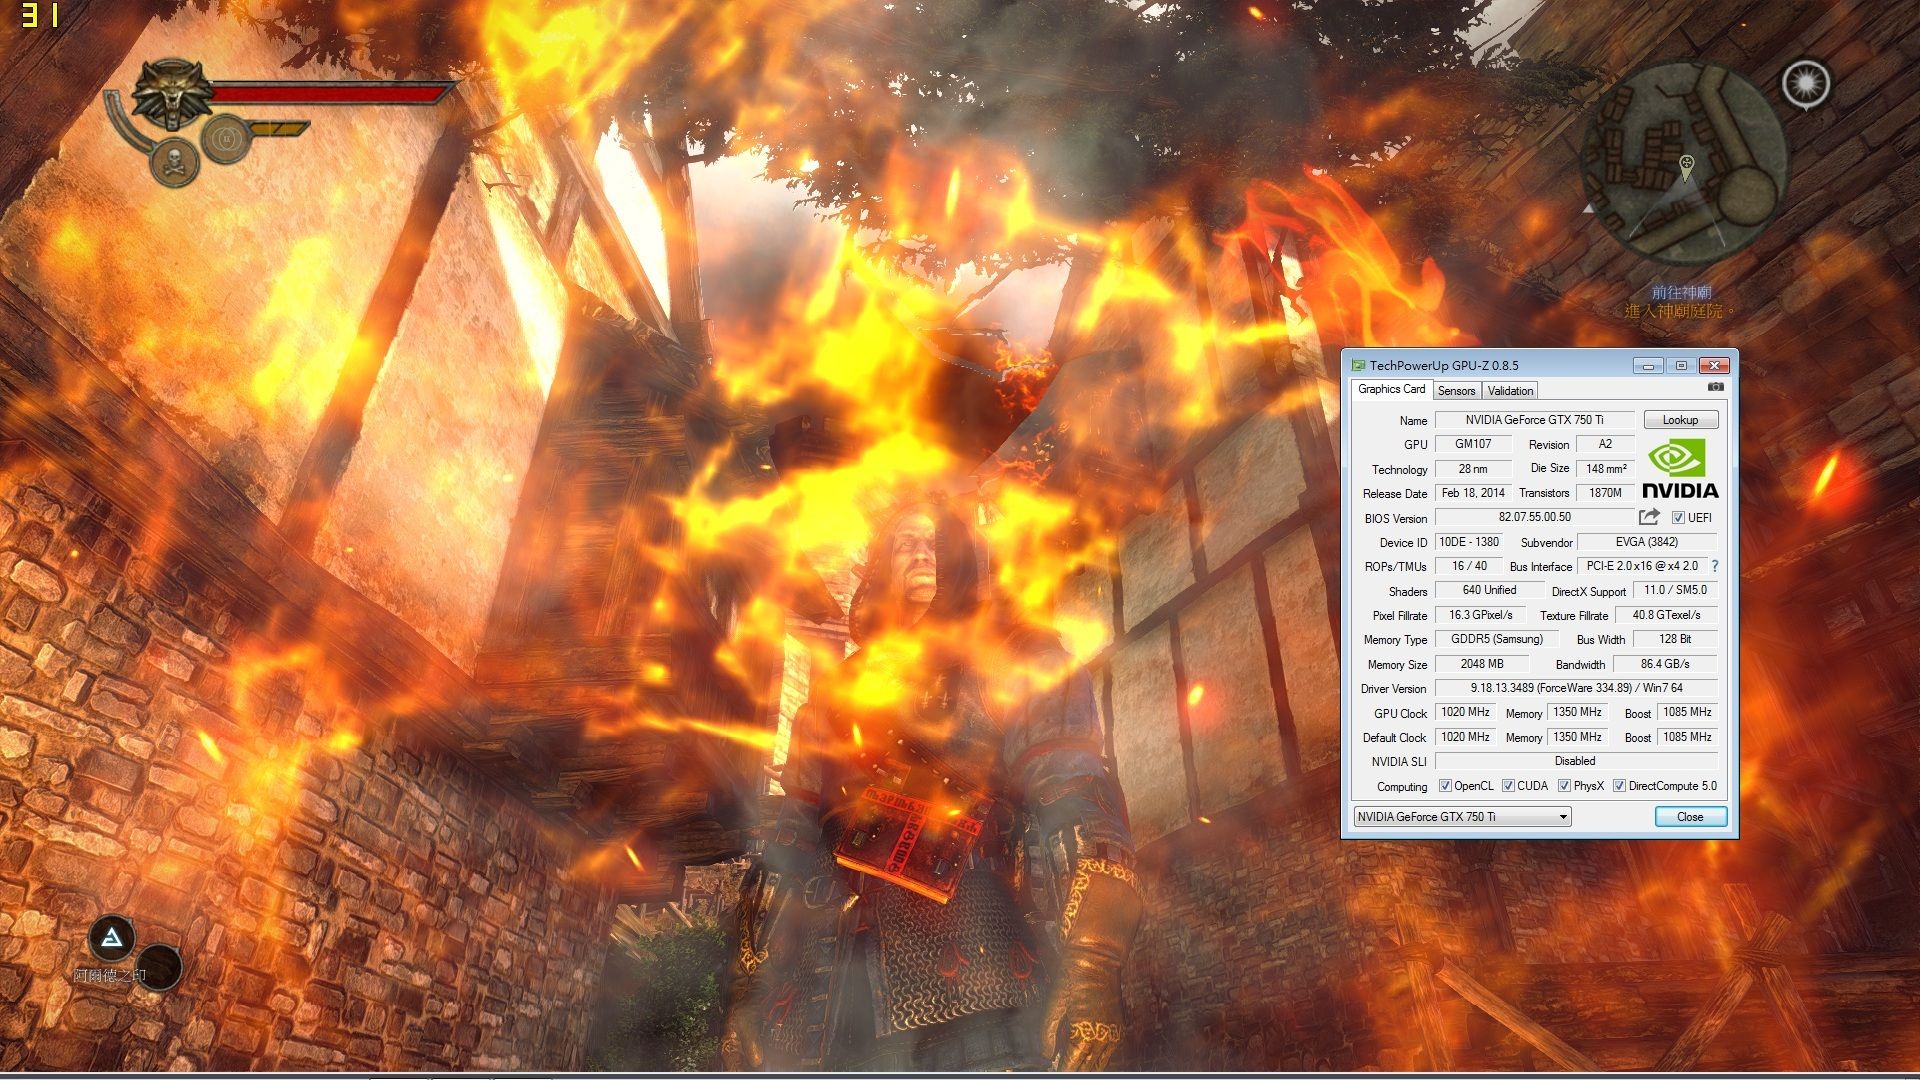The height and width of the screenshot is (1080, 1920).
Task: Click the Driver Version value field
Action: pos(1576,688)
